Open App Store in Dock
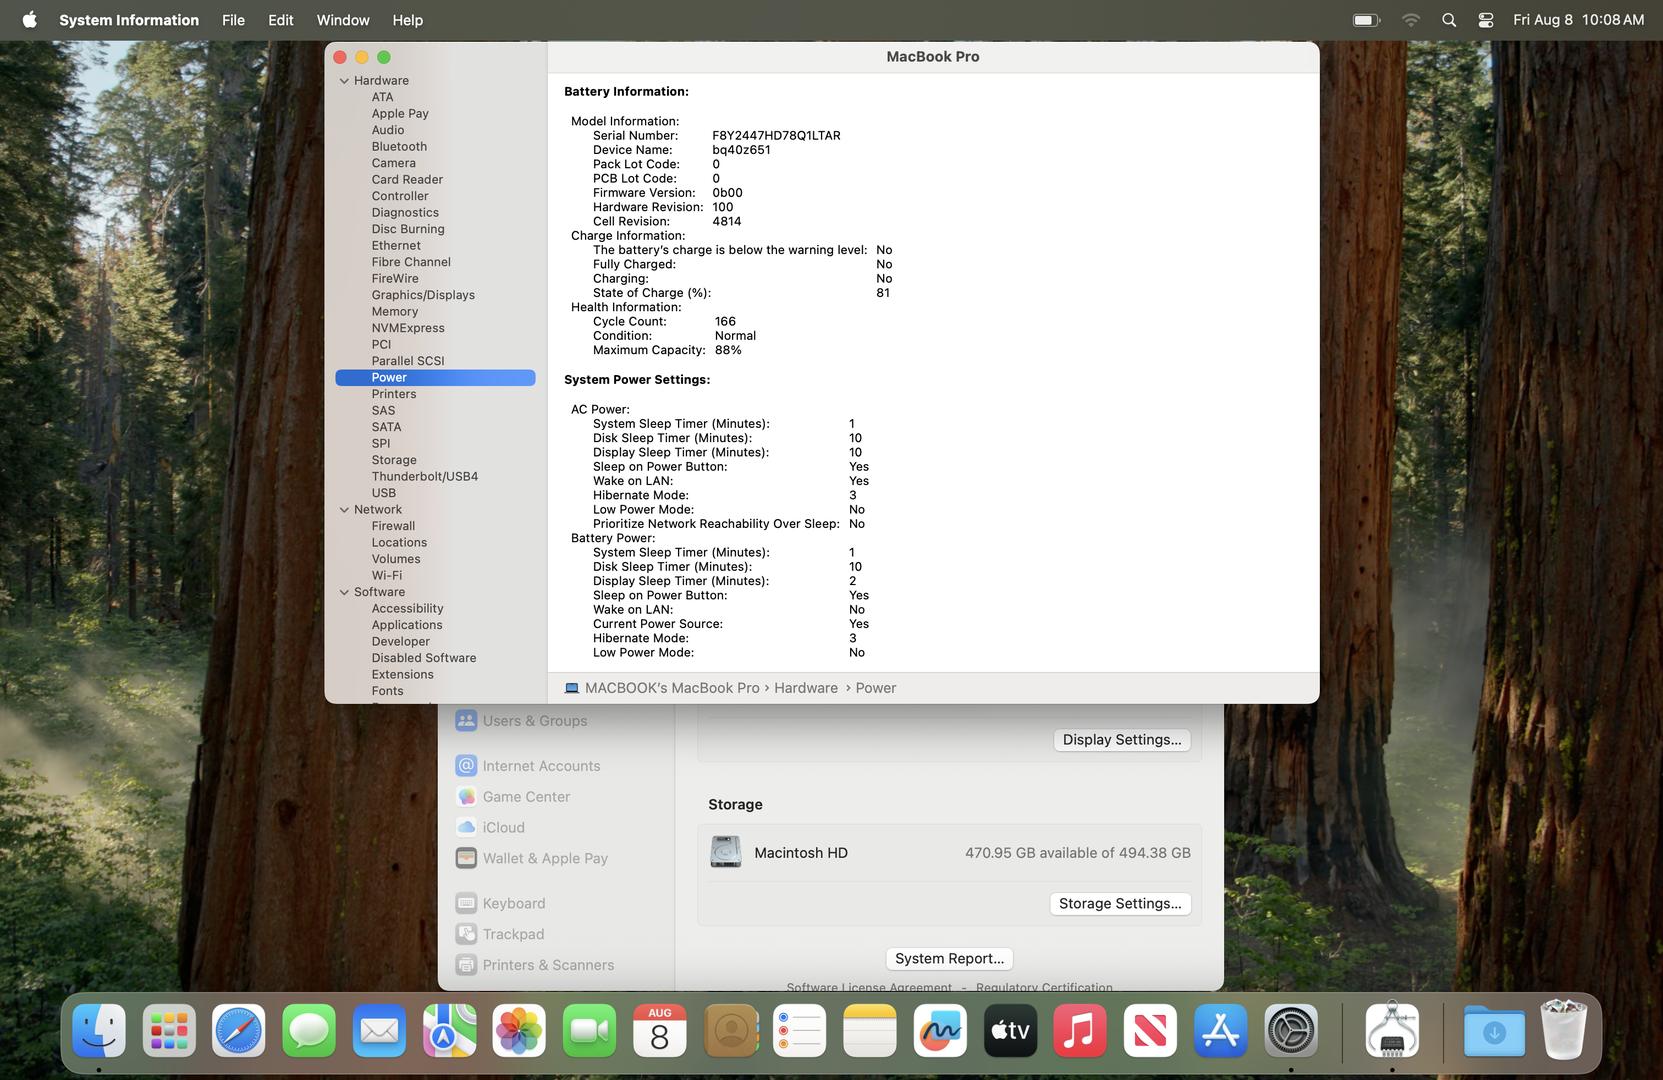The image size is (1663, 1080). pos(1220,1030)
